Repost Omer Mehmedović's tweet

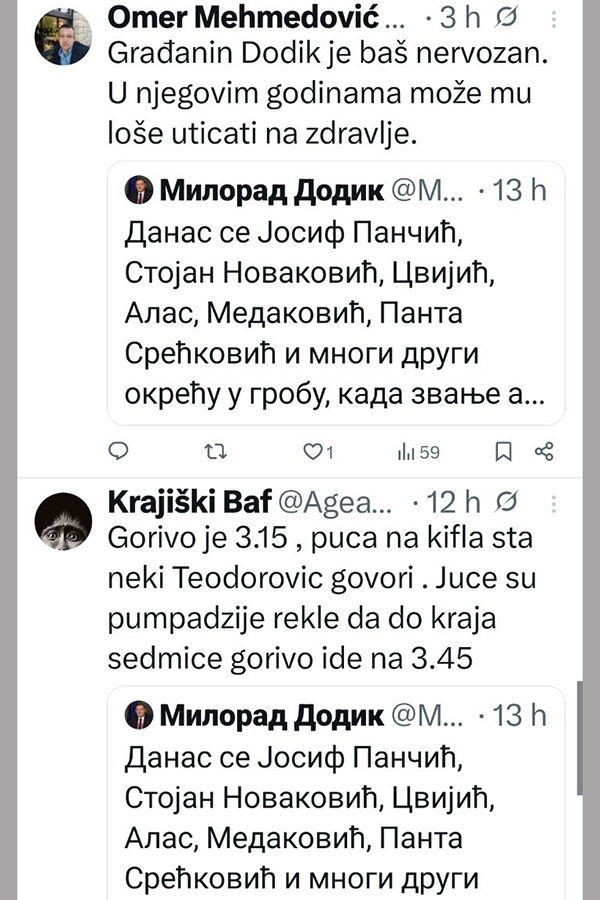click(x=215, y=452)
